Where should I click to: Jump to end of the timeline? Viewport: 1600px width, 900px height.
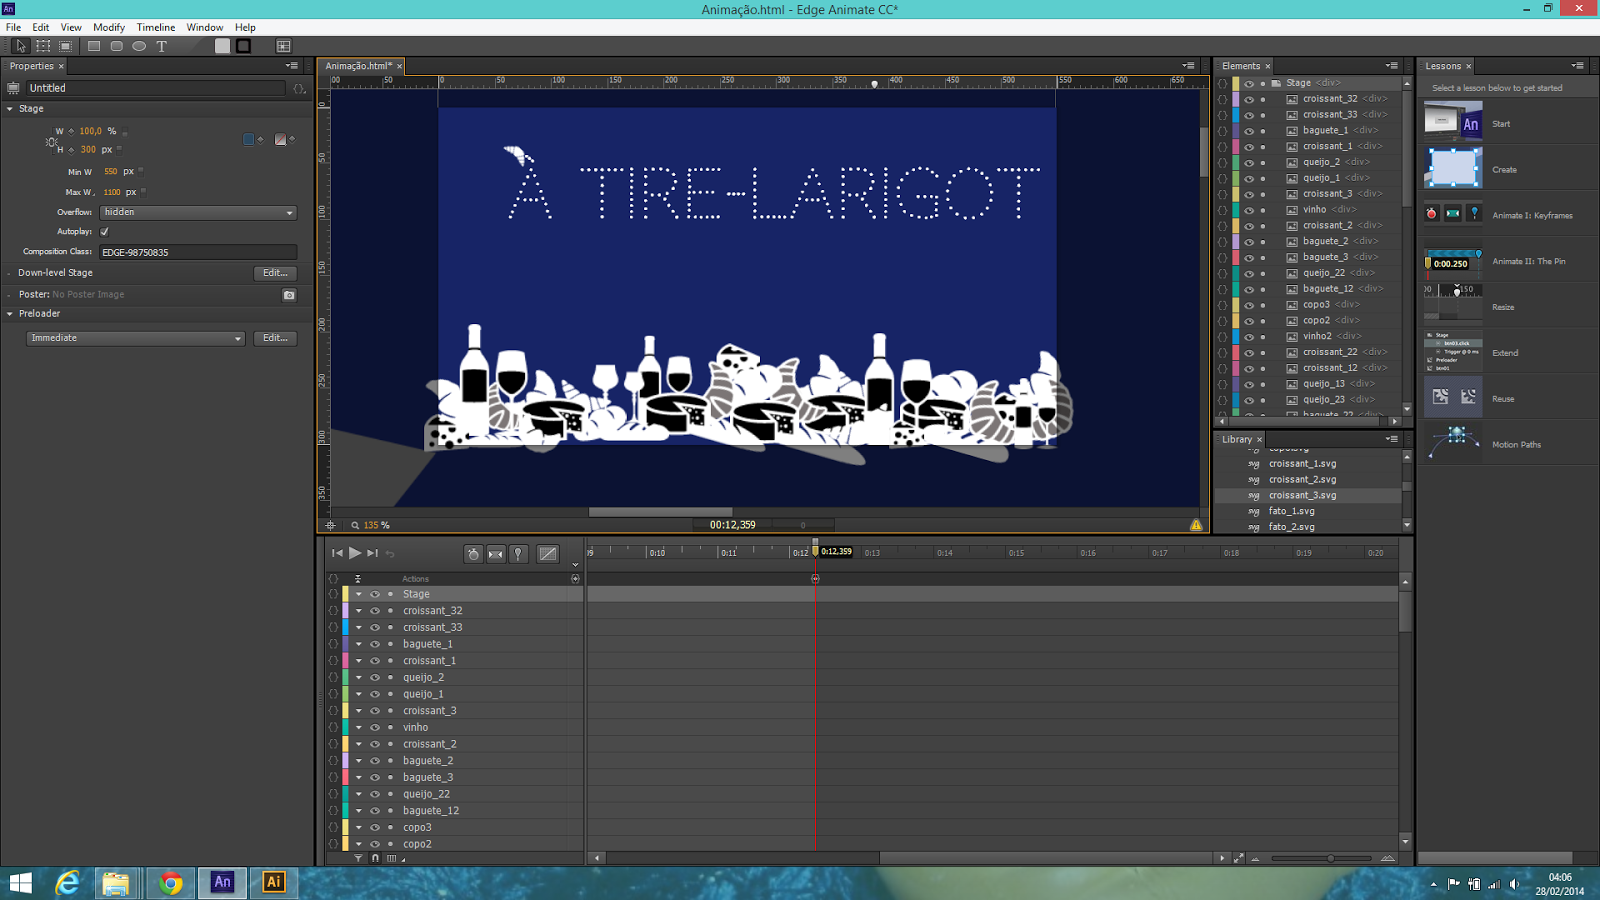372,553
